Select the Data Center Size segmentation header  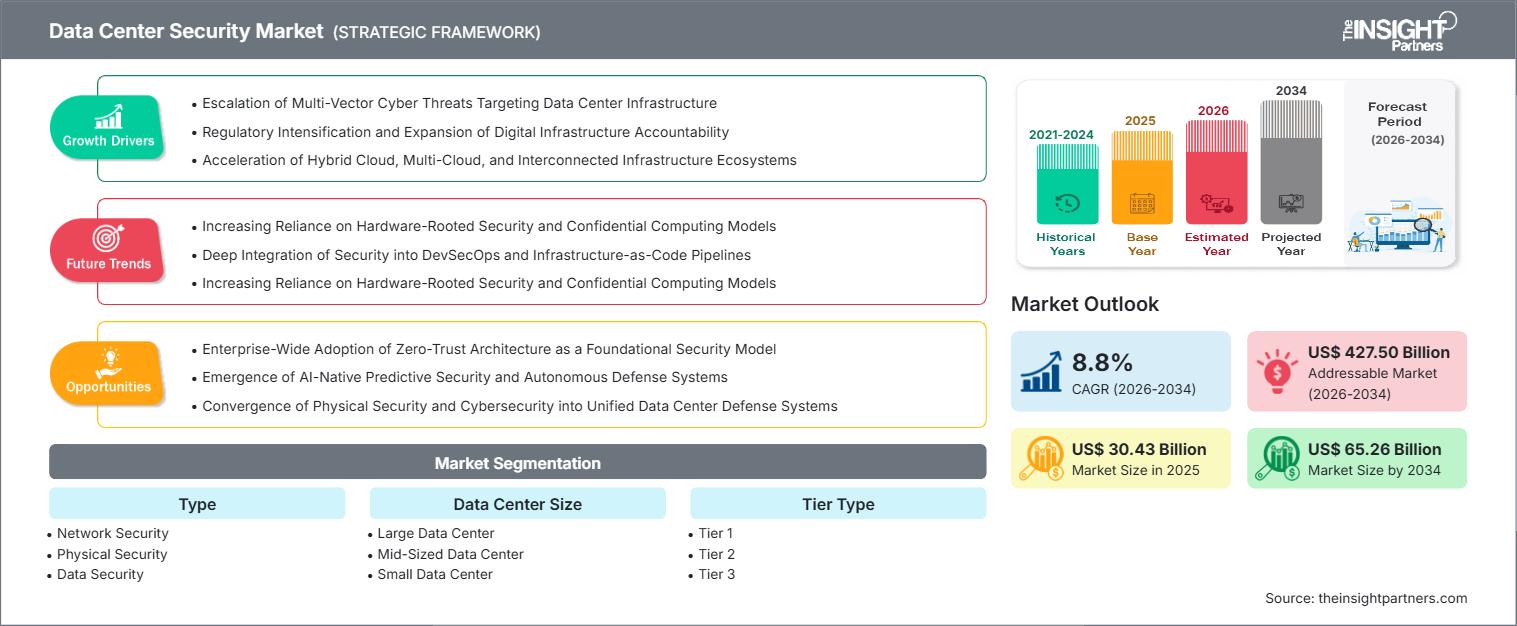(x=517, y=504)
